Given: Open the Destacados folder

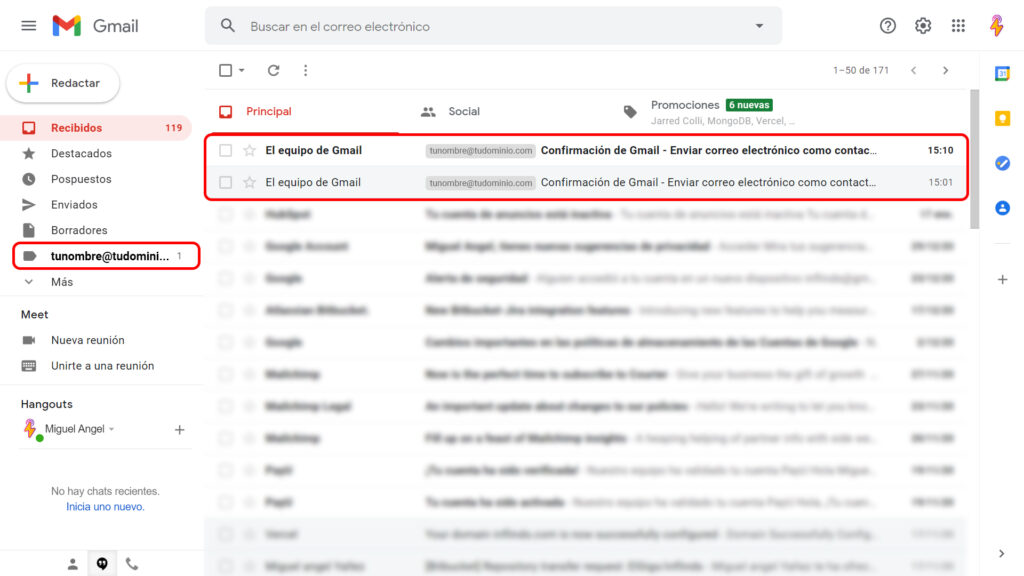Looking at the screenshot, I should point(97,153).
